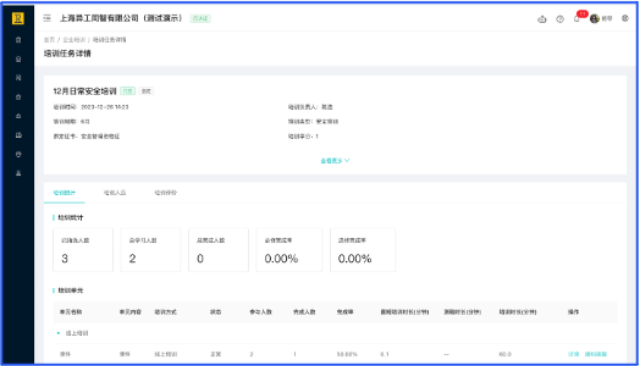This screenshot has width=640, height=366.
Task: Click the green certified tag beside company name
Action: [x=200, y=18]
